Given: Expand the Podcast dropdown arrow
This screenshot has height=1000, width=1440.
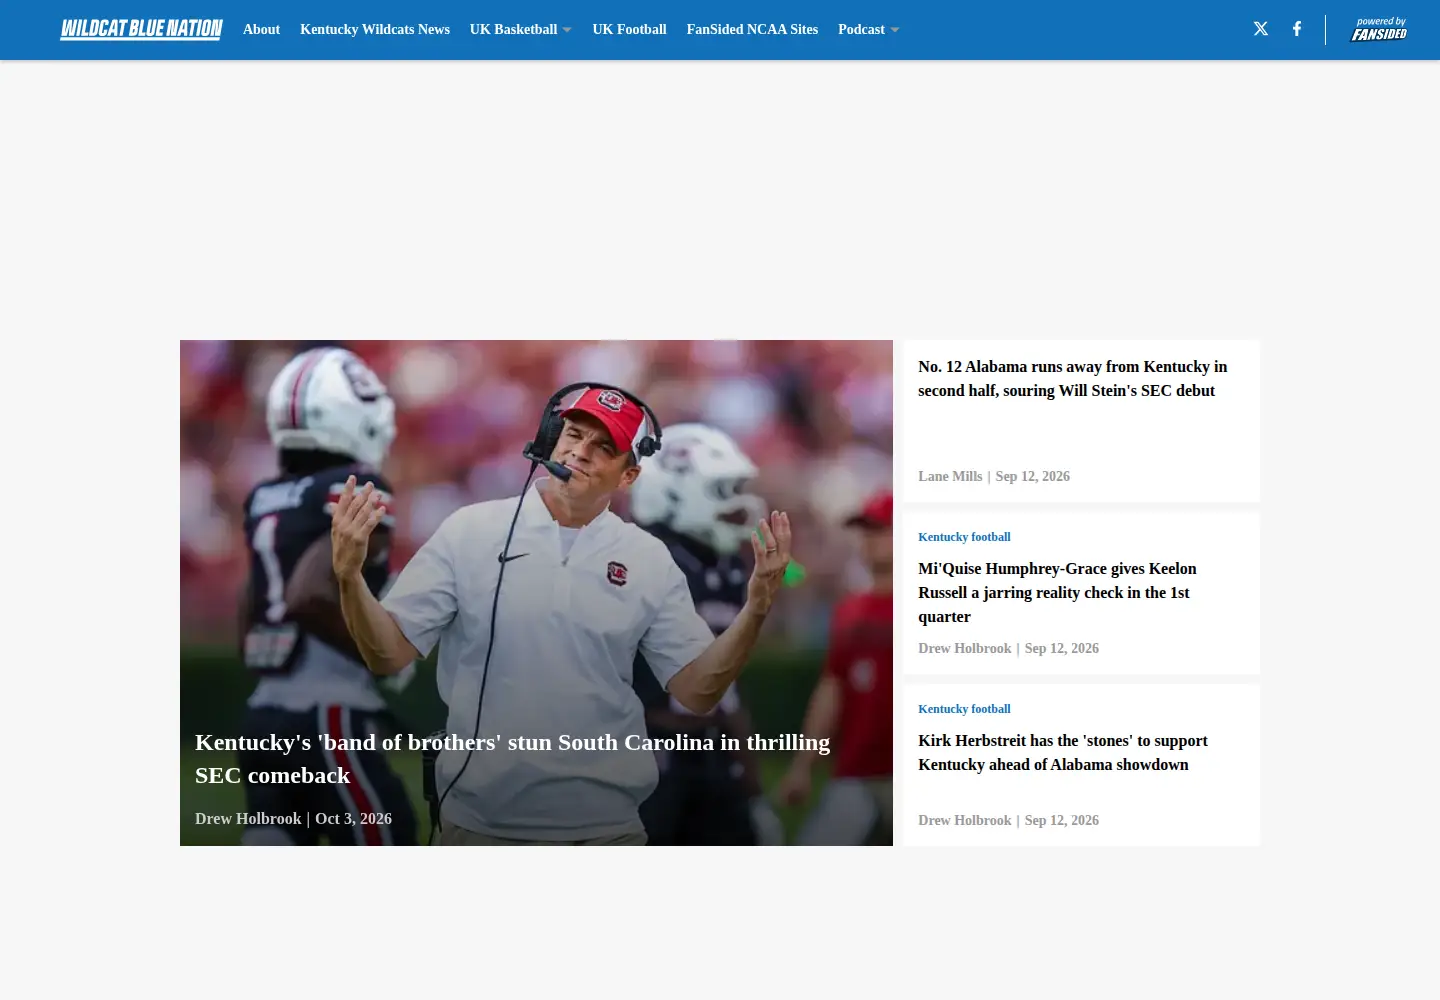Looking at the screenshot, I should (895, 30).
